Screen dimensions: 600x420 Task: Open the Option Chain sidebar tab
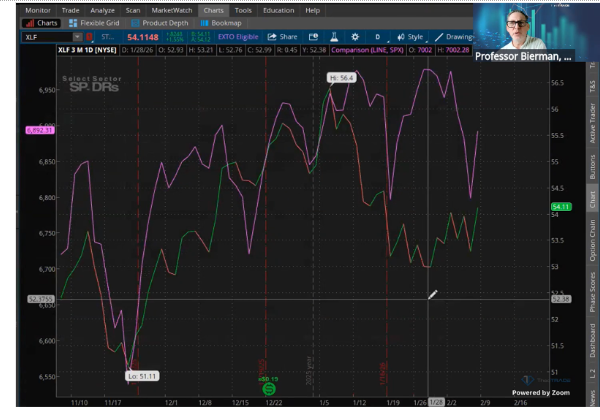click(x=592, y=240)
